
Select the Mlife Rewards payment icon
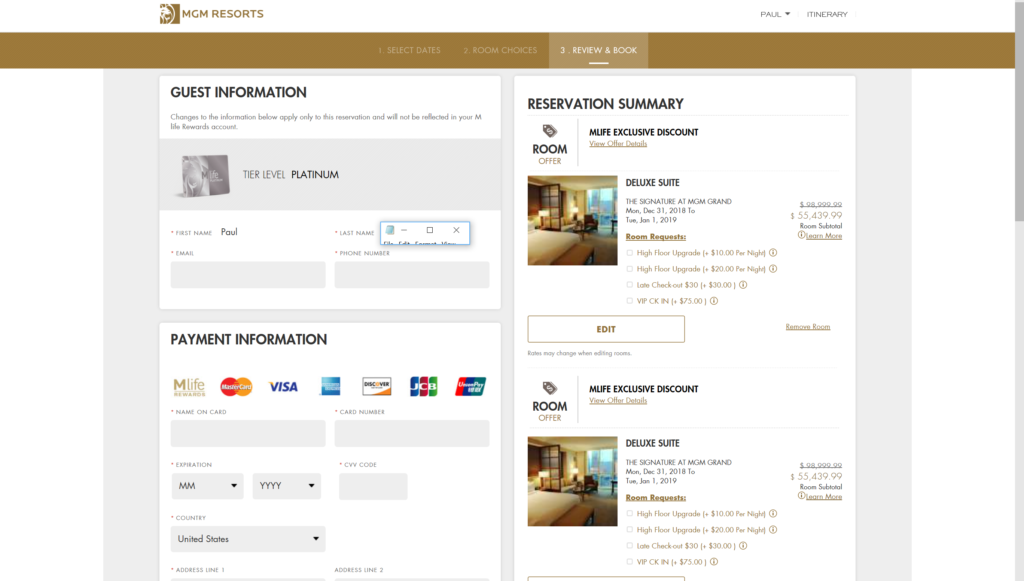pos(189,386)
